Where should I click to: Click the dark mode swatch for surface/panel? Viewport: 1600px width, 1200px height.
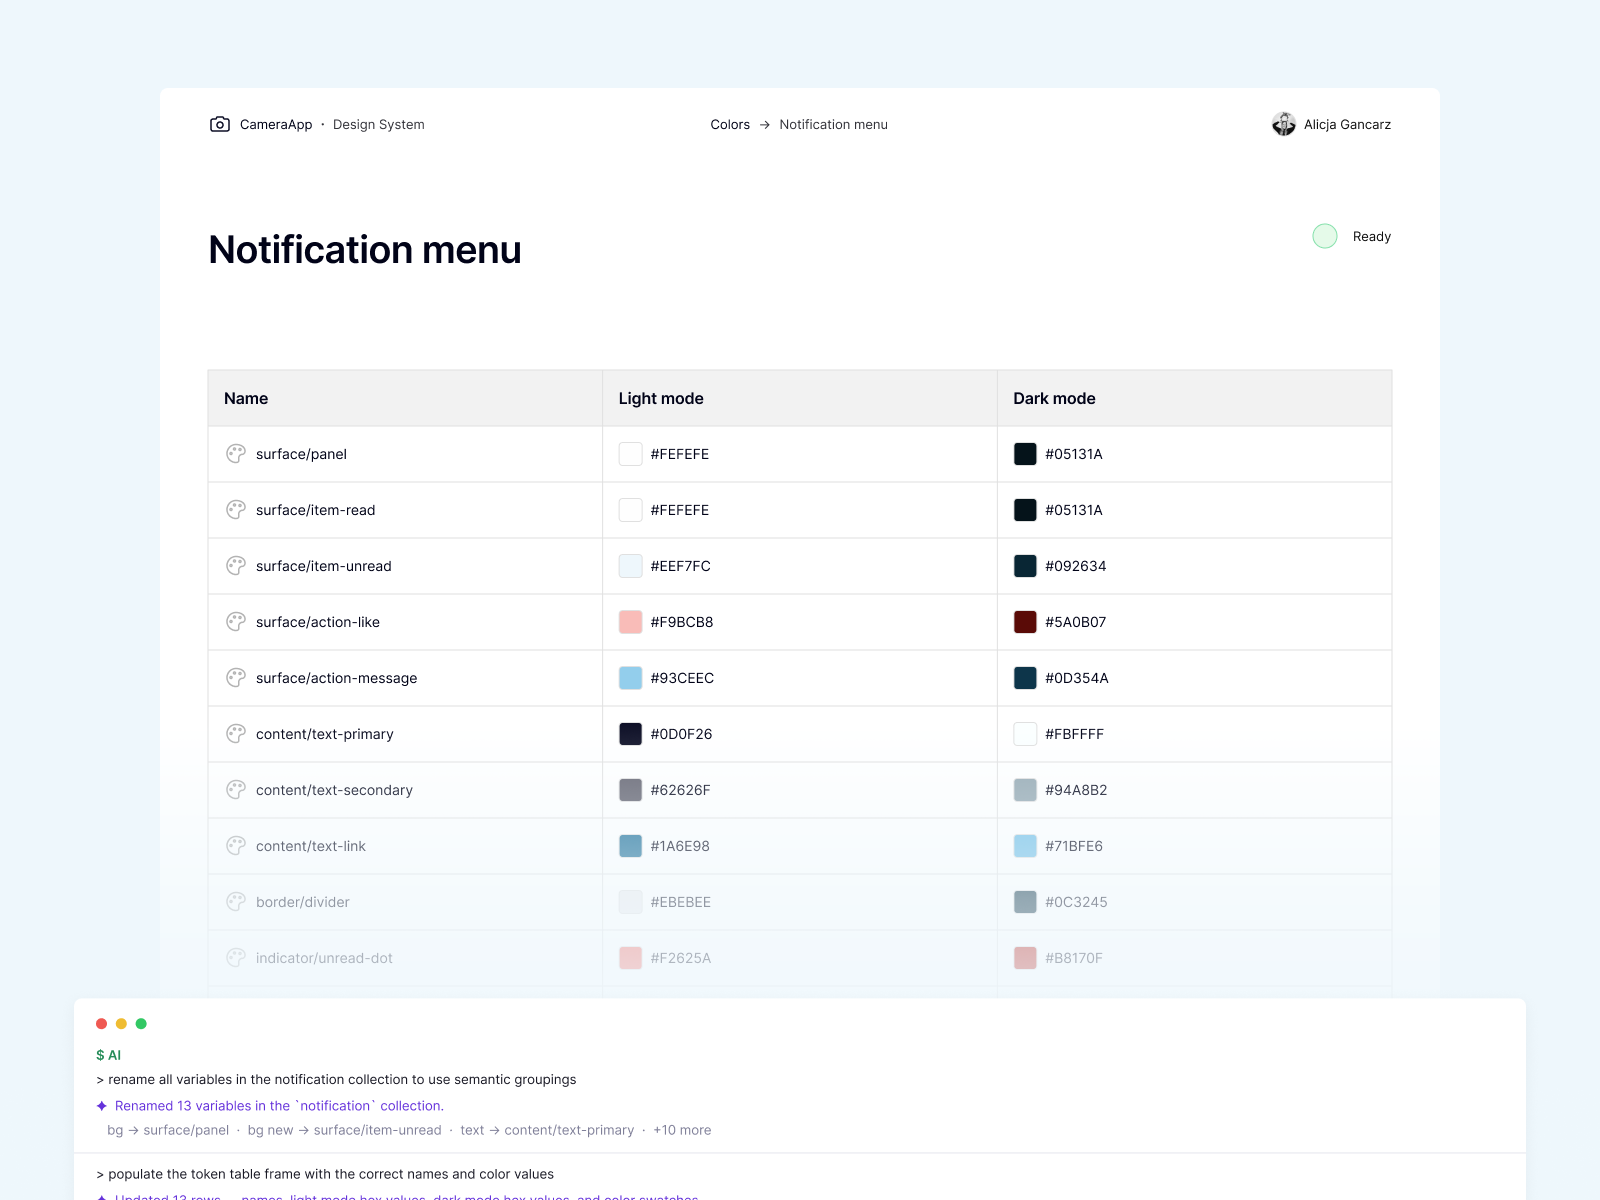1025,453
